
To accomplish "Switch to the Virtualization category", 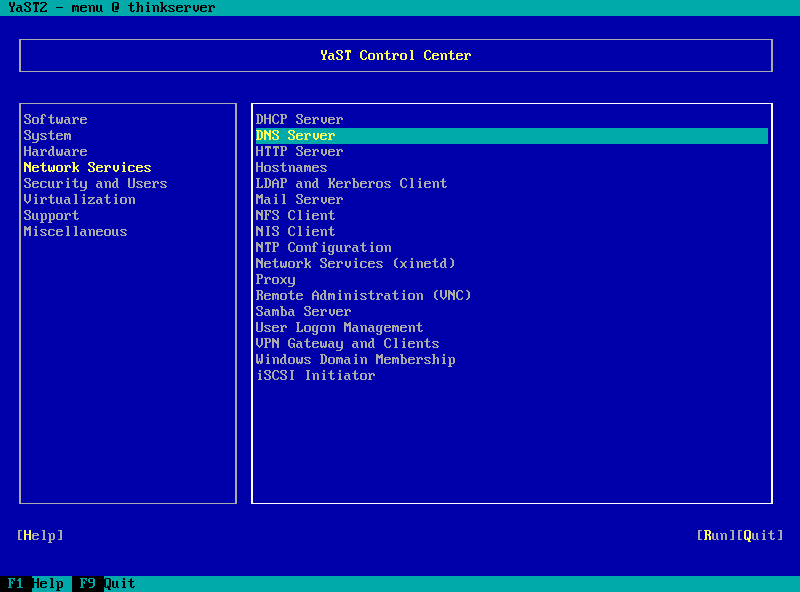I will 80,200.
